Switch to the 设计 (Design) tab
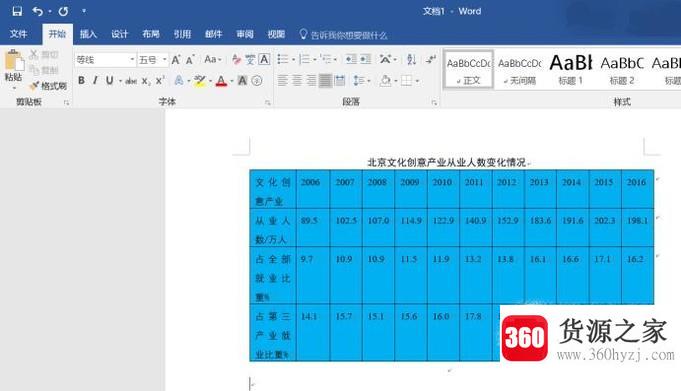 (x=120, y=34)
